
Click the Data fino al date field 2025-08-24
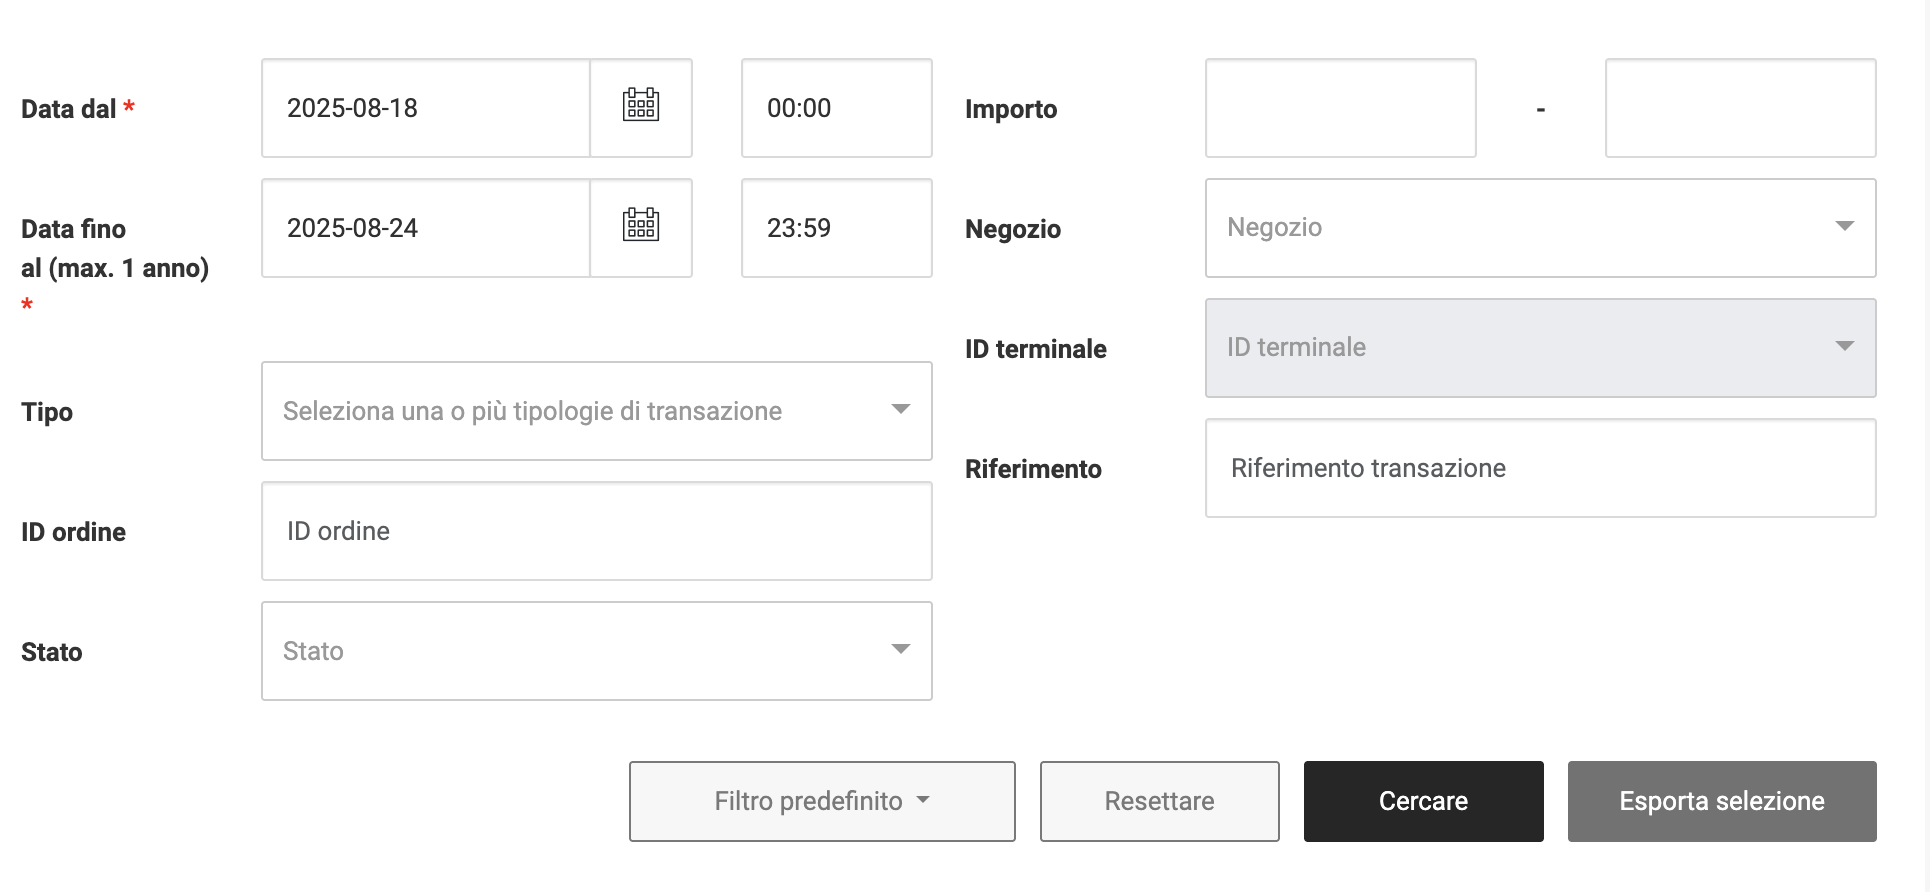426,228
